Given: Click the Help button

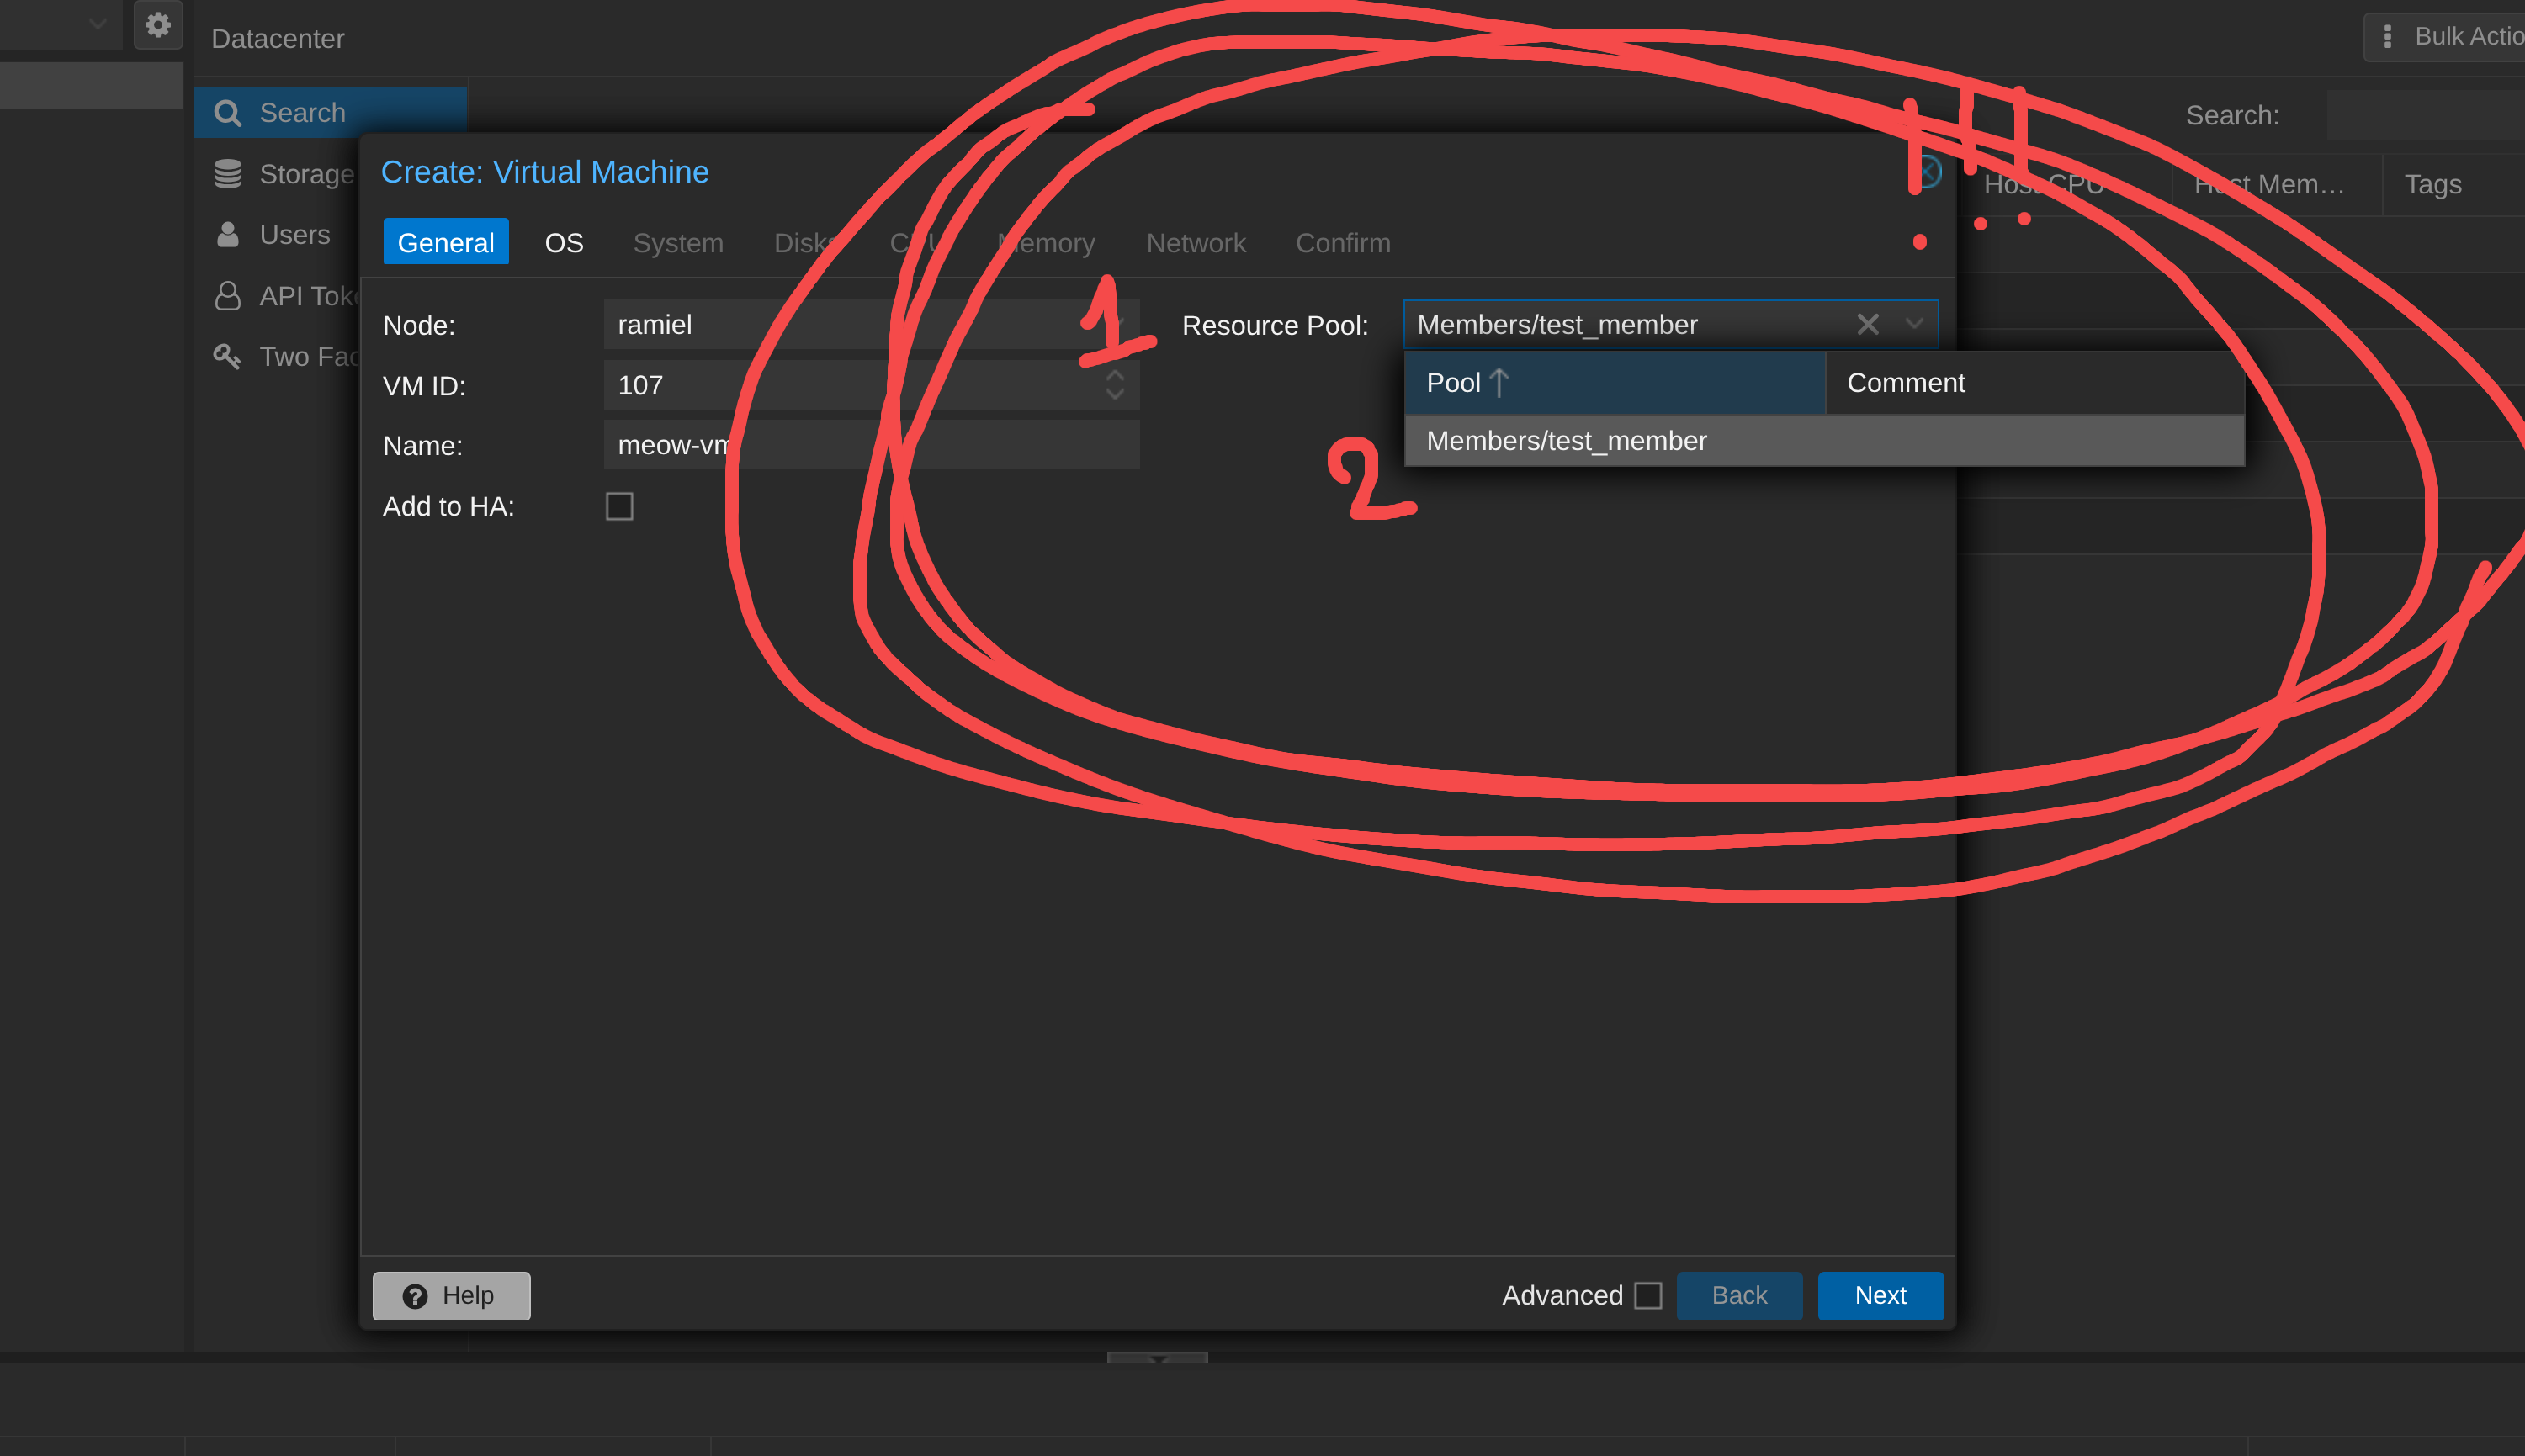Looking at the screenshot, I should click(451, 1296).
